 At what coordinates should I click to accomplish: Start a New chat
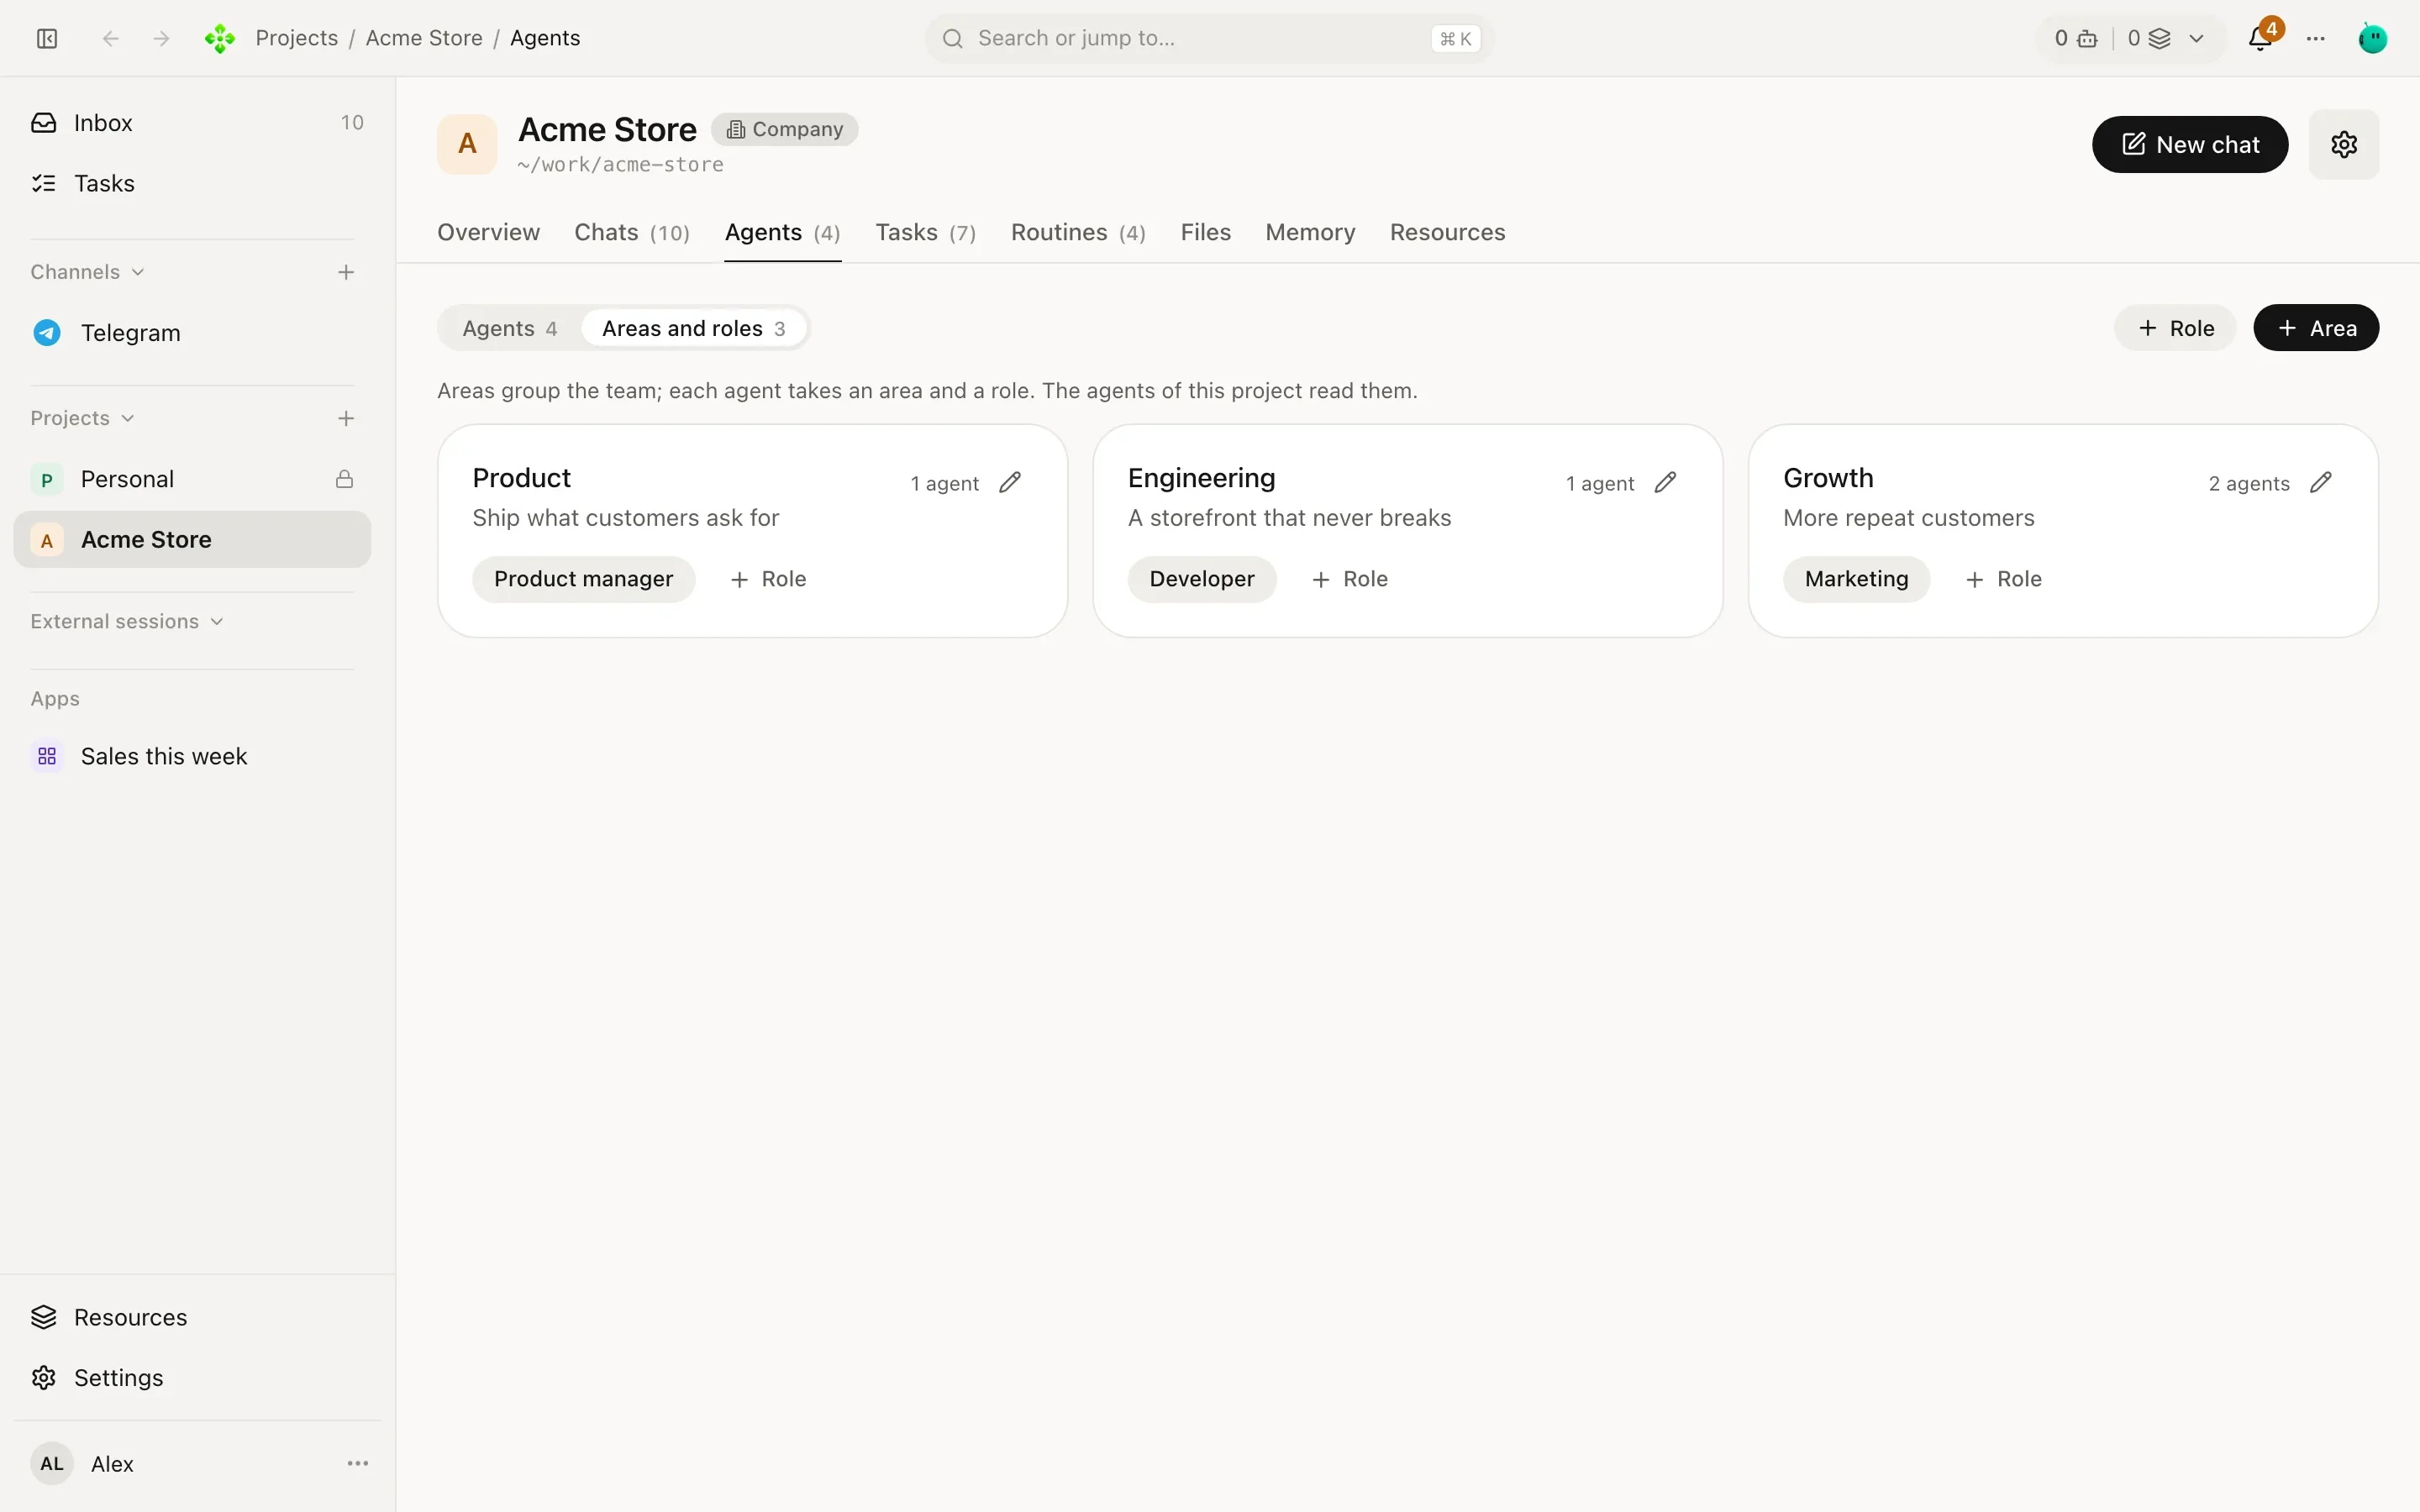coord(2190,144)
